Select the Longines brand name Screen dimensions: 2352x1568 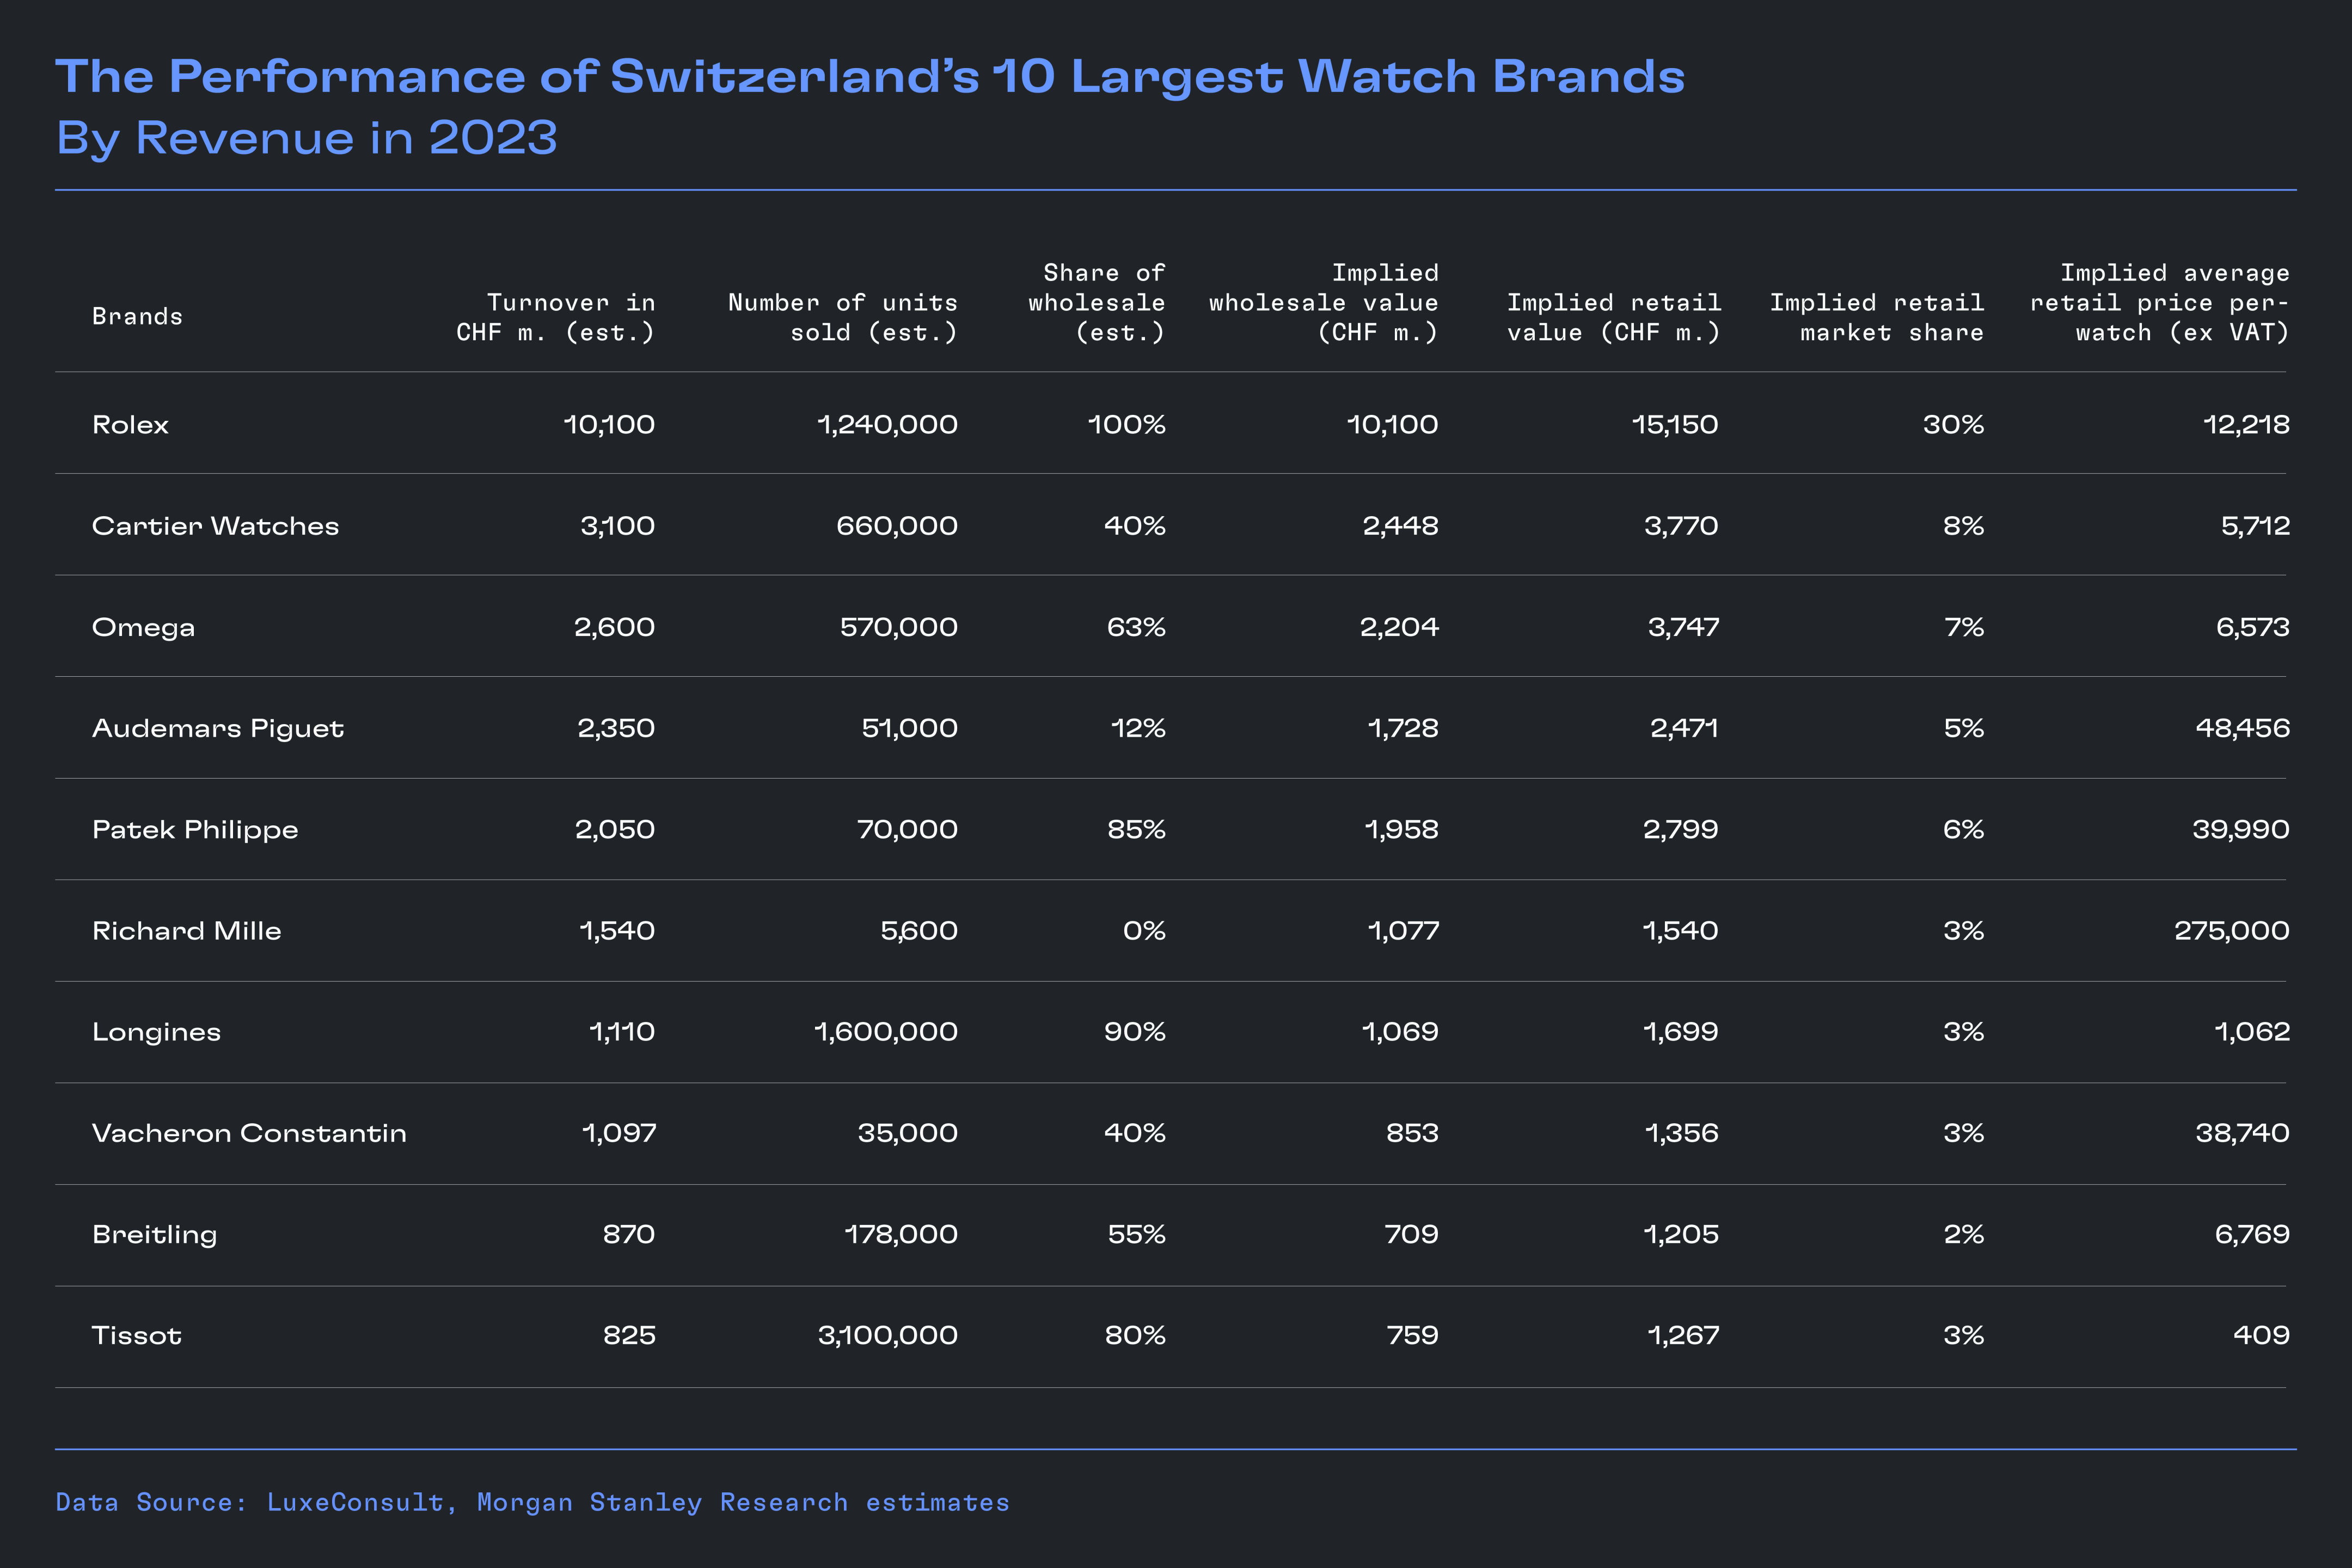click(156, 1033)
